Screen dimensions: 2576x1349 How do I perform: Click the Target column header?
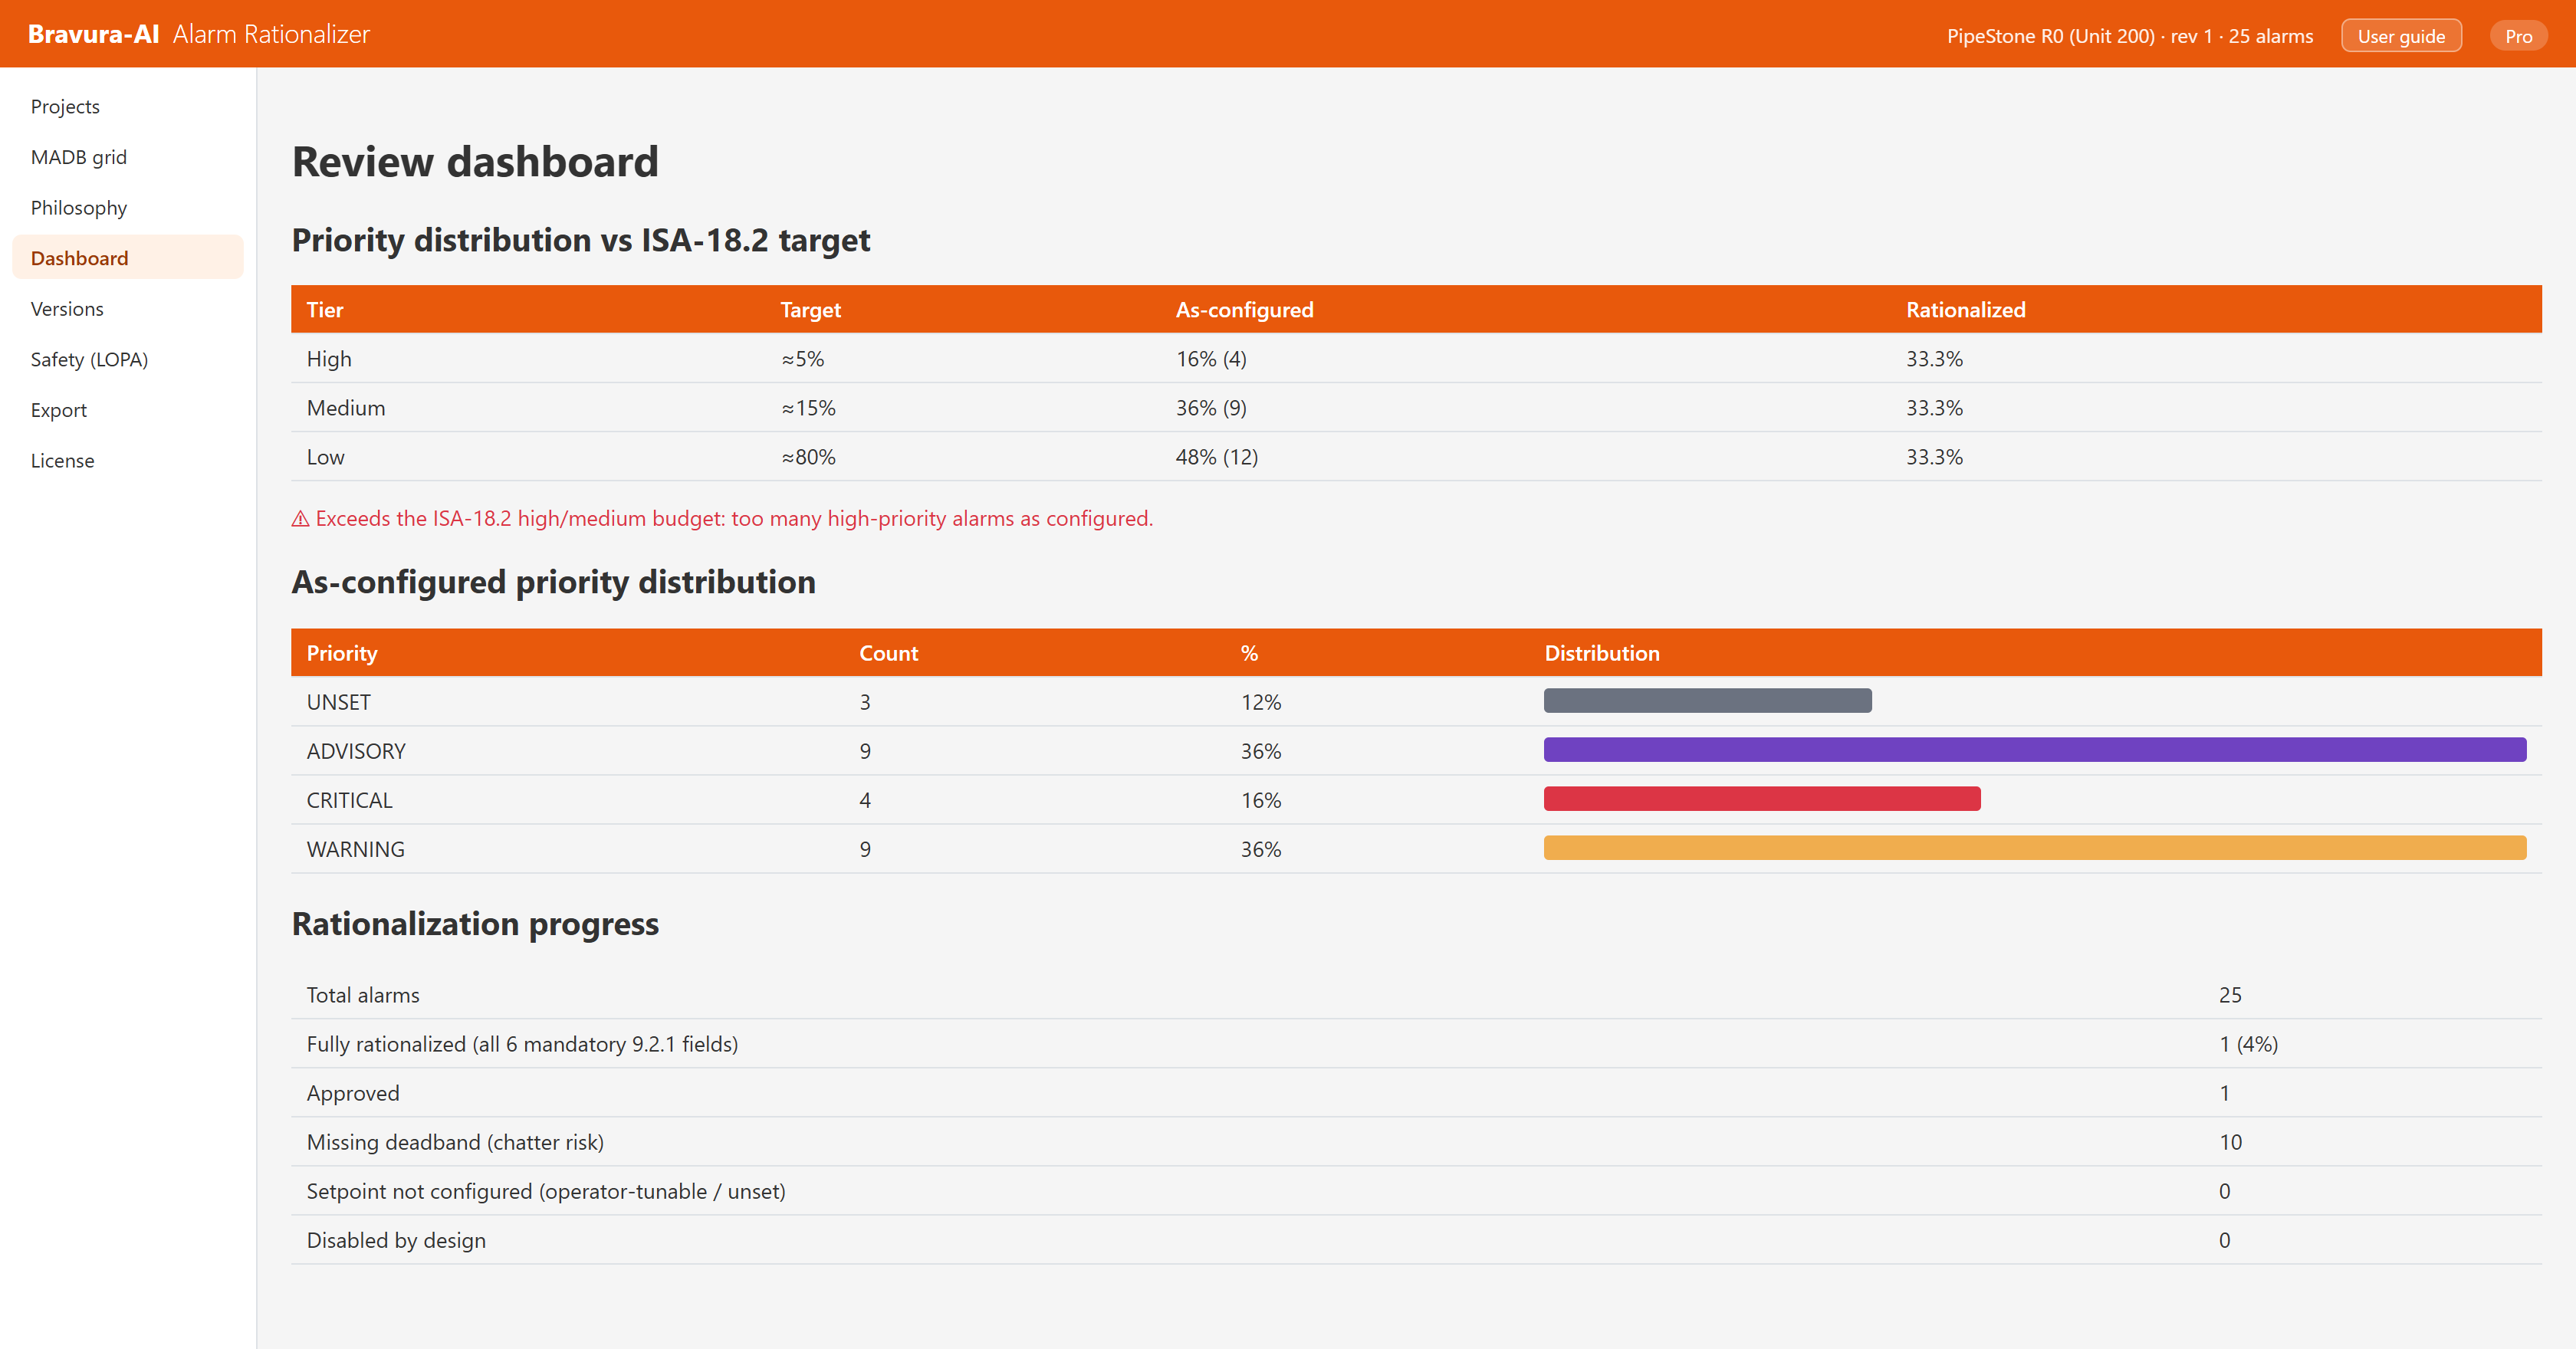tap(810, 310)
